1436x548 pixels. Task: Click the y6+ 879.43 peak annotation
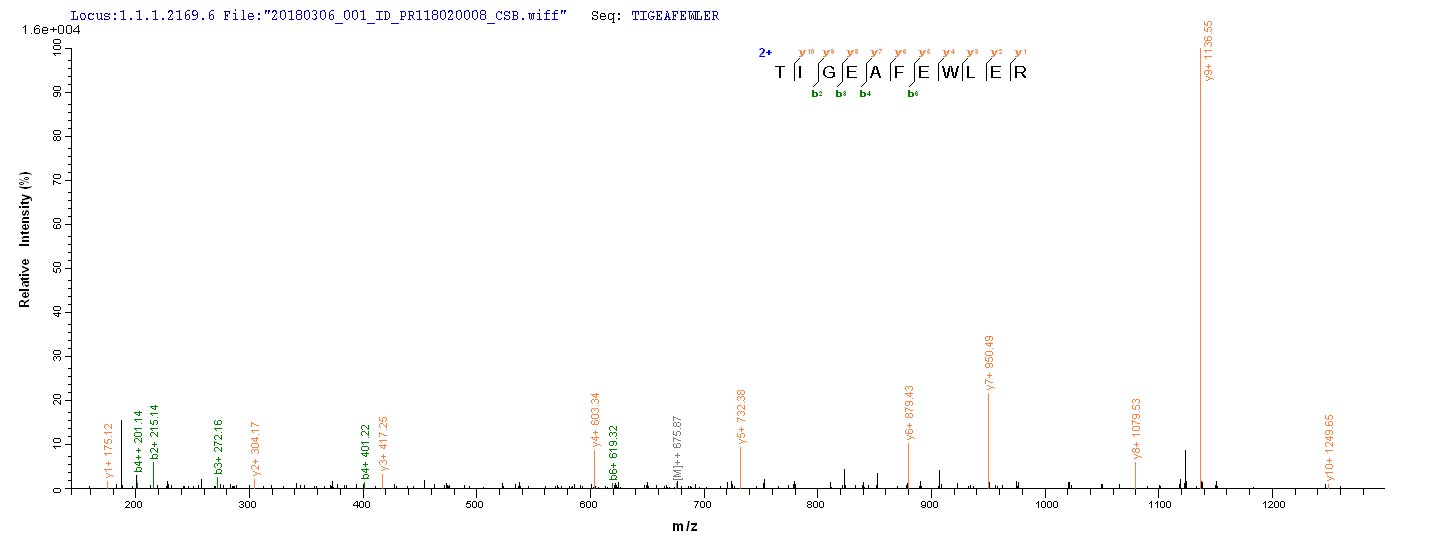click(910, 412)
